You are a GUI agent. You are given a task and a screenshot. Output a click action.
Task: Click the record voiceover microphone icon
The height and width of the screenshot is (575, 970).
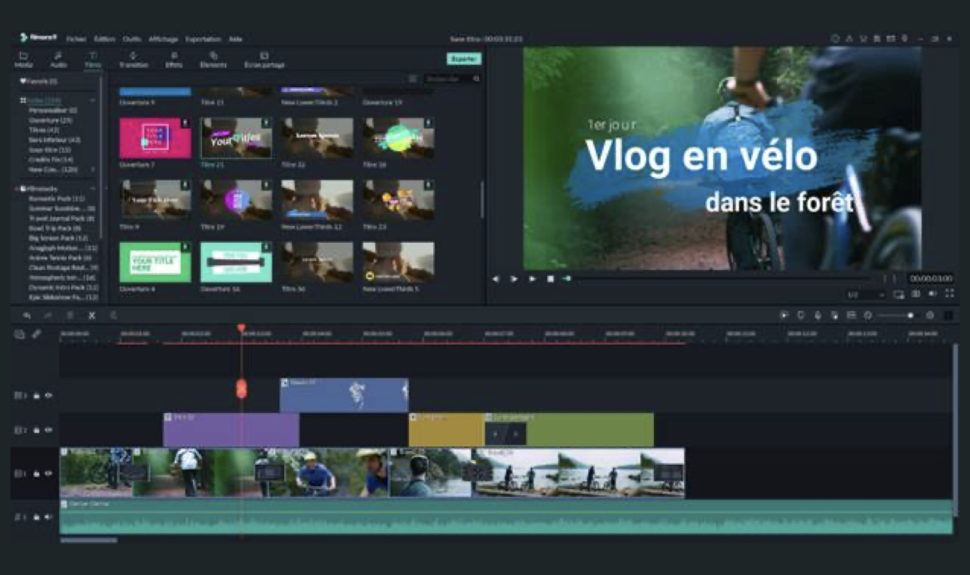(x=817, y=315)
